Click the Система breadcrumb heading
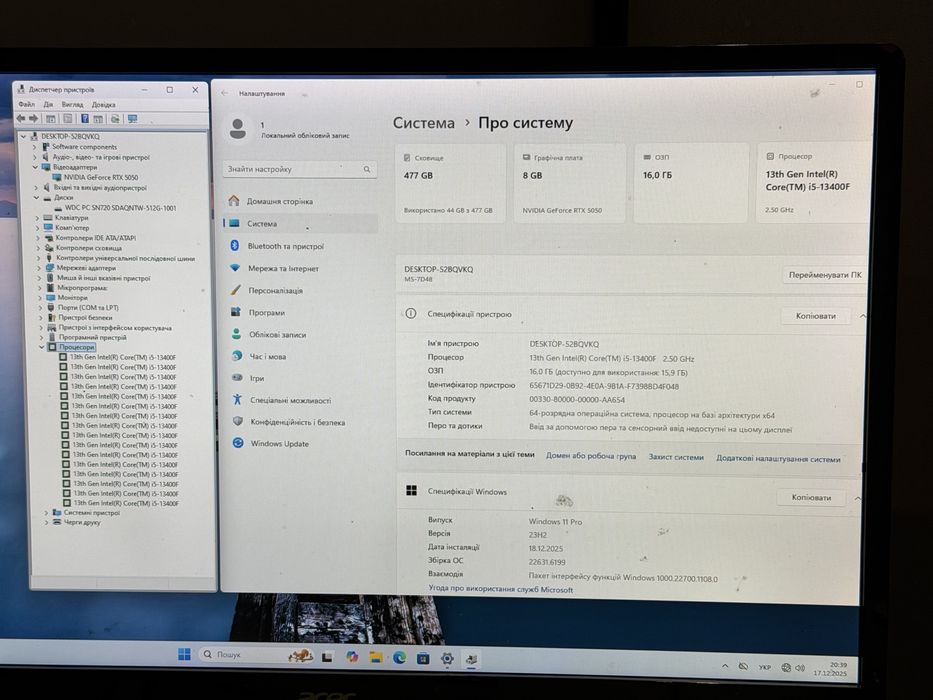Viewport: 933px width, 700px height. [424, 123]
